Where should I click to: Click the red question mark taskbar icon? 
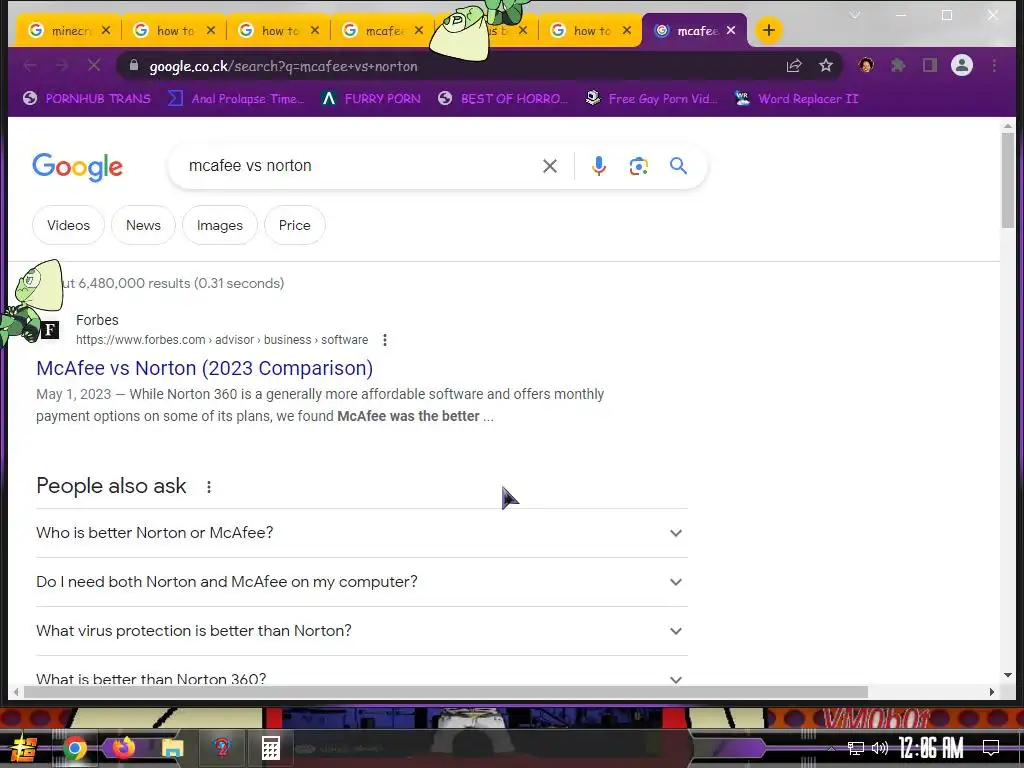pos(222,747)
